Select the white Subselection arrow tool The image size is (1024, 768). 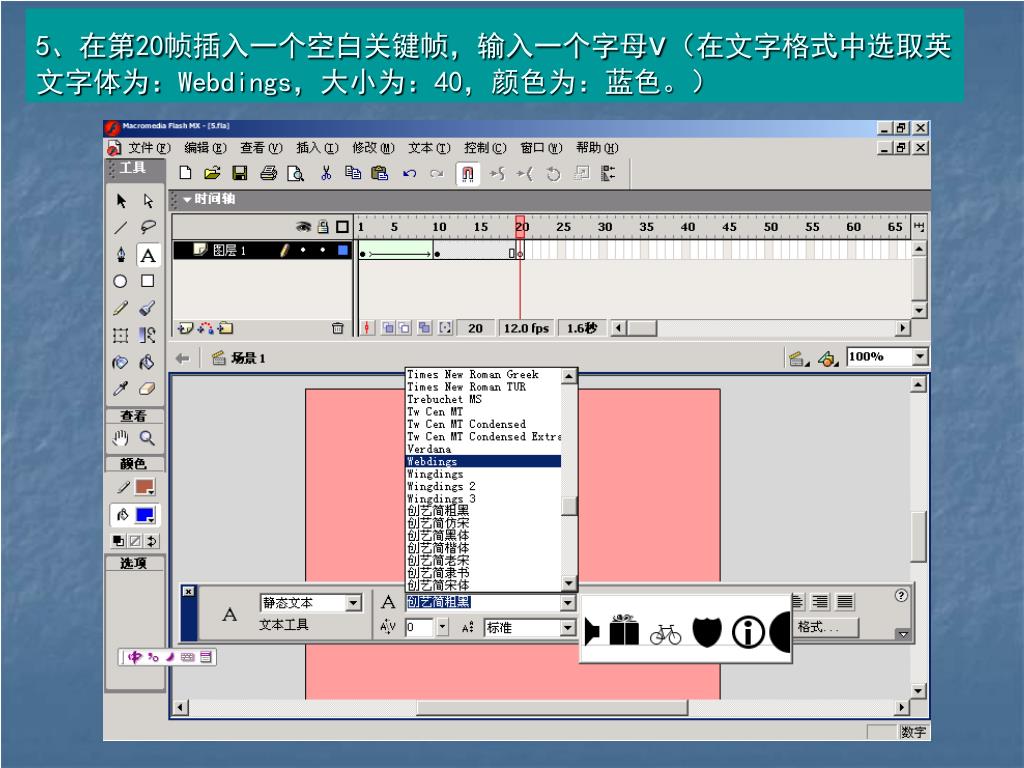(x=148, y=200)
